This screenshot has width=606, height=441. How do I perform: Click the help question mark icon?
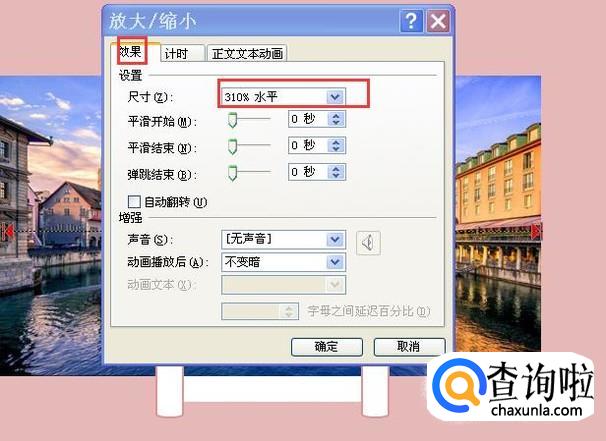[411, 21]
